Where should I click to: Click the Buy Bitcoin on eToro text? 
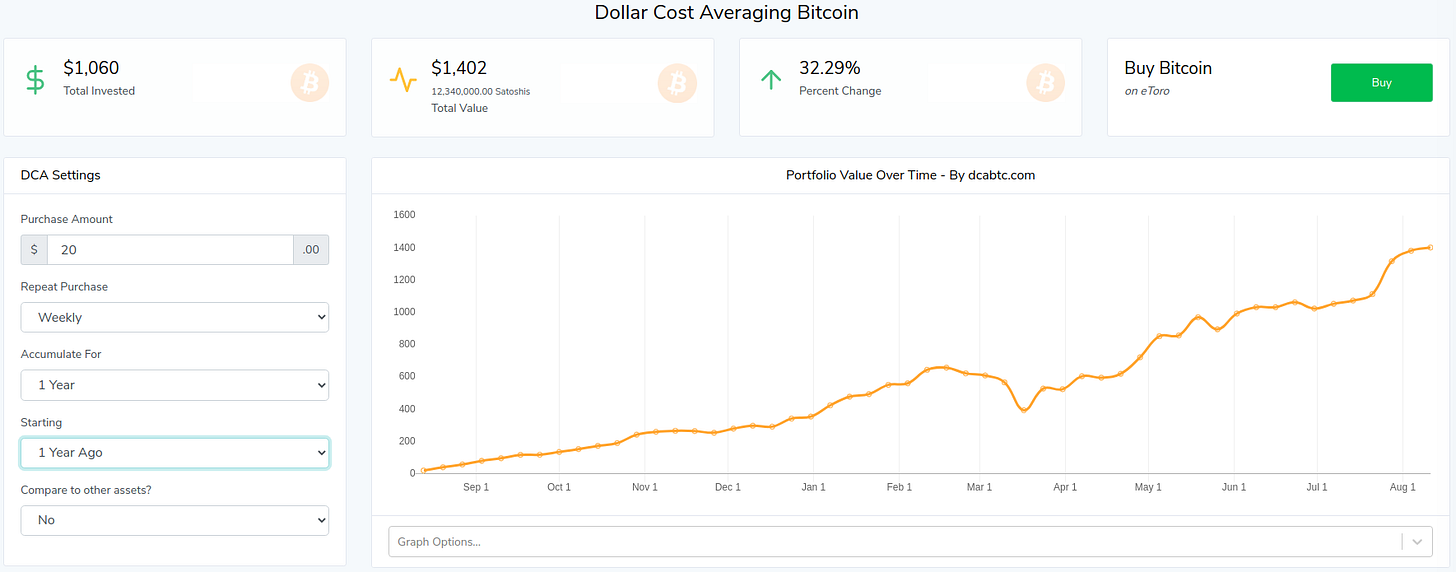pos(1168,78)
